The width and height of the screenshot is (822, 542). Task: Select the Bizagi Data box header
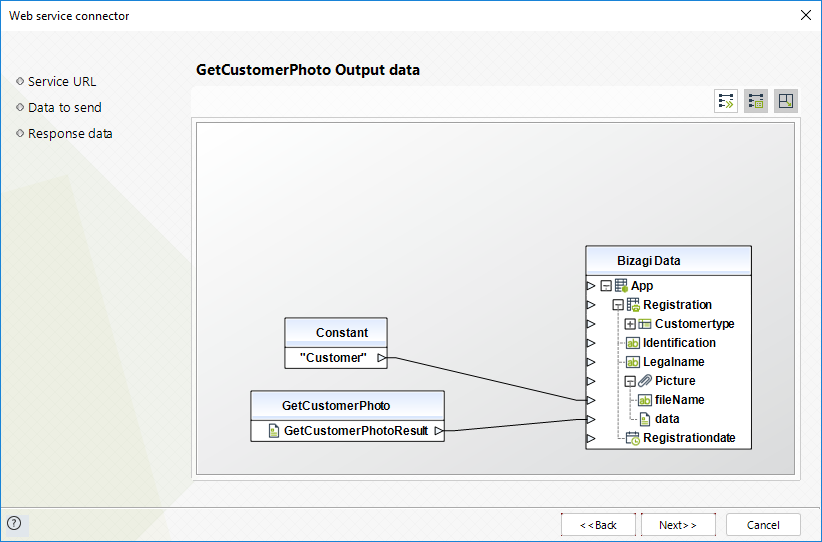pos(668,261)
